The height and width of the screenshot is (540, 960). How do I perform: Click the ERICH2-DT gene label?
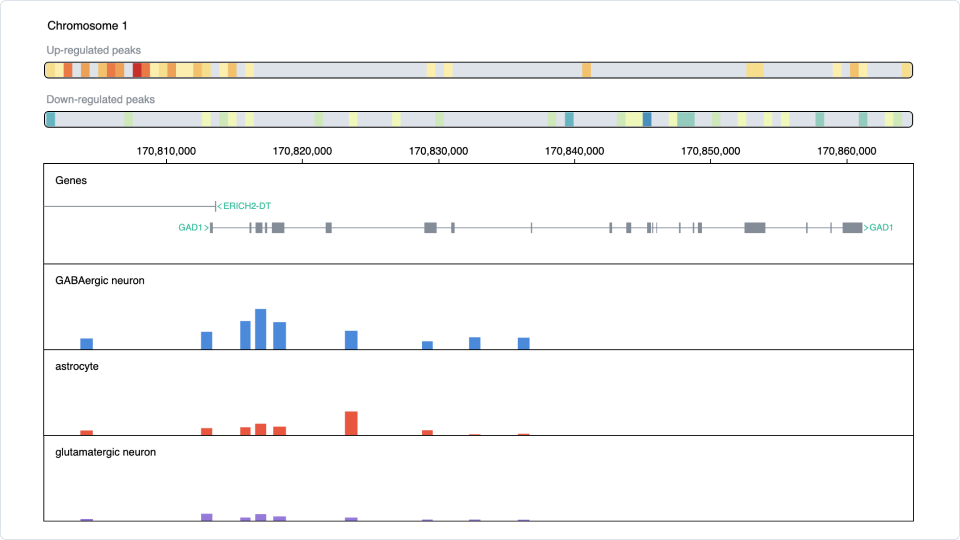246,206
